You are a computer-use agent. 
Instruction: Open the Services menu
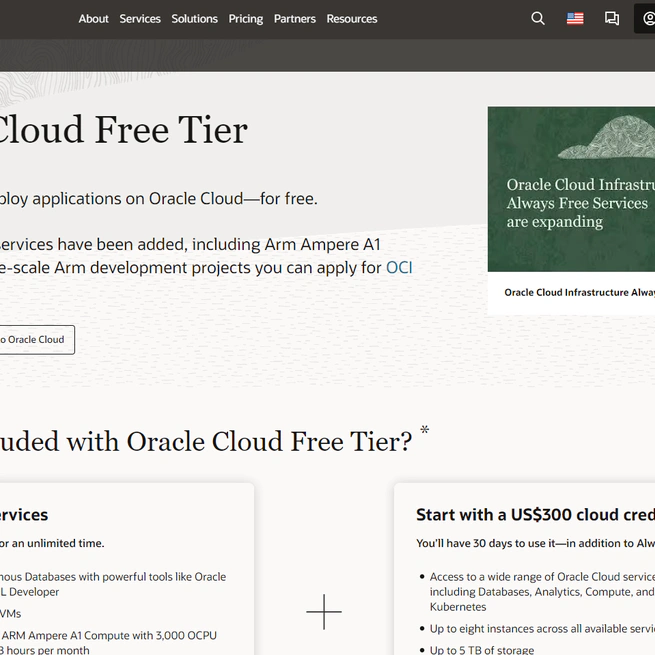140,19
